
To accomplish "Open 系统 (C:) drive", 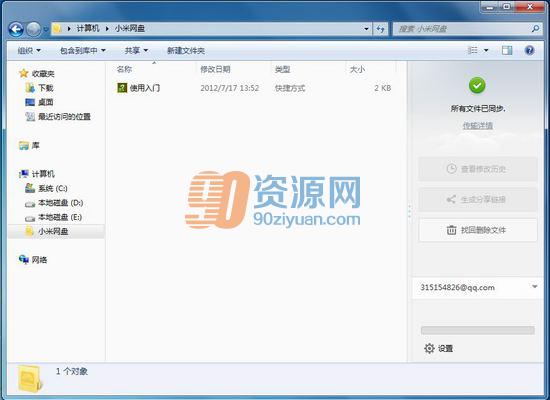I will pos(53,188).
